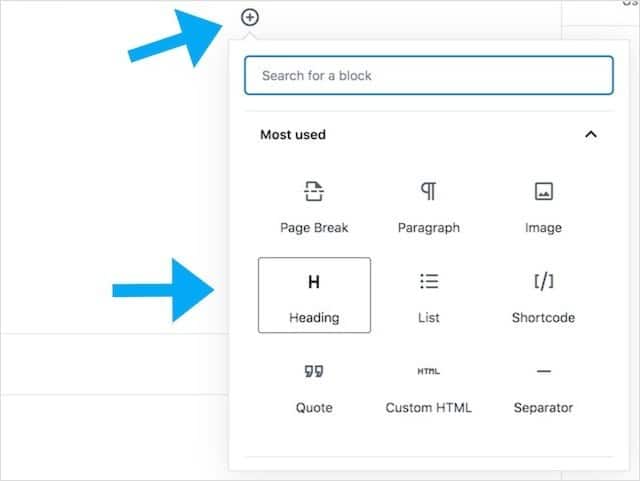The height and width of the screenshot is (481, 640).
Task: Choose the Image block icon
Action: pyautogui.click(x=543, y=191)
